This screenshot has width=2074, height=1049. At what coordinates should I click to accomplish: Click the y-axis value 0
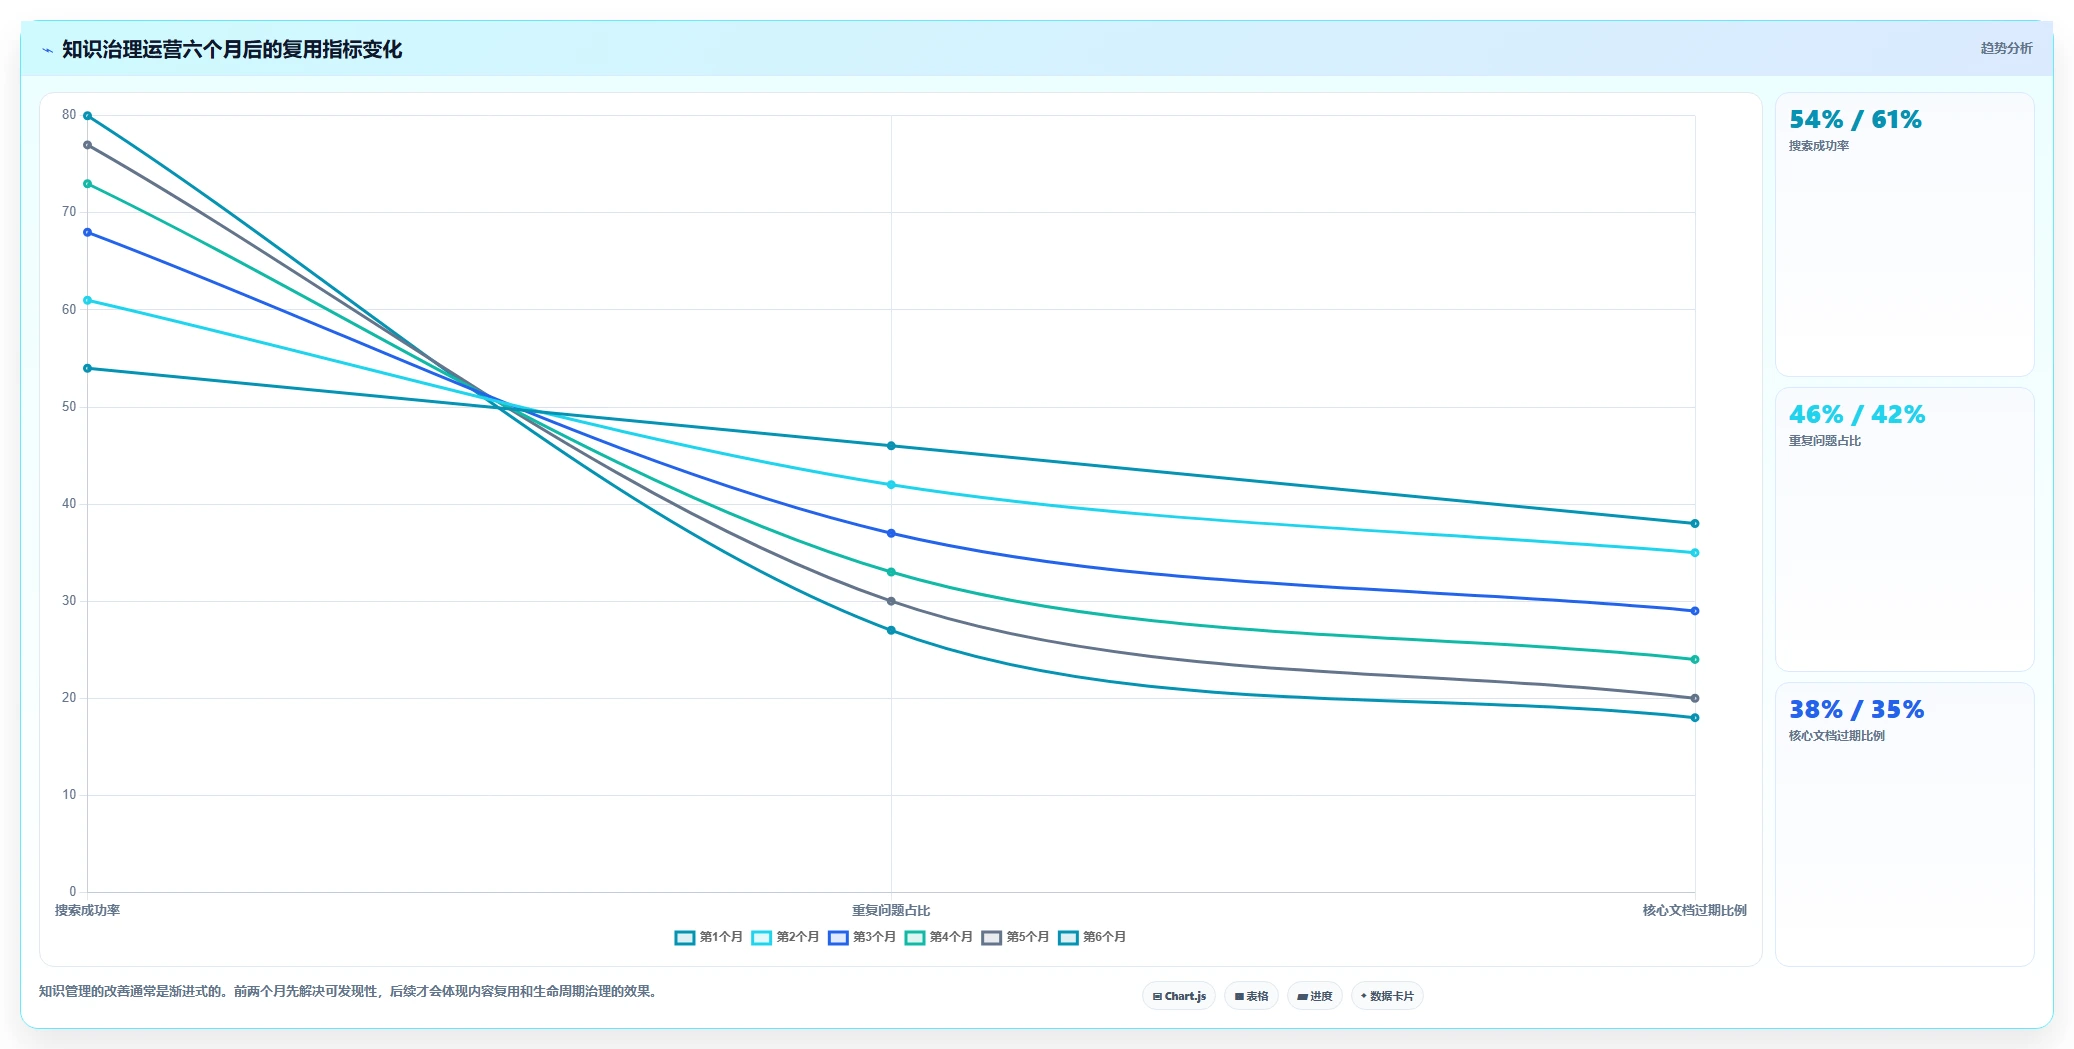72,891
